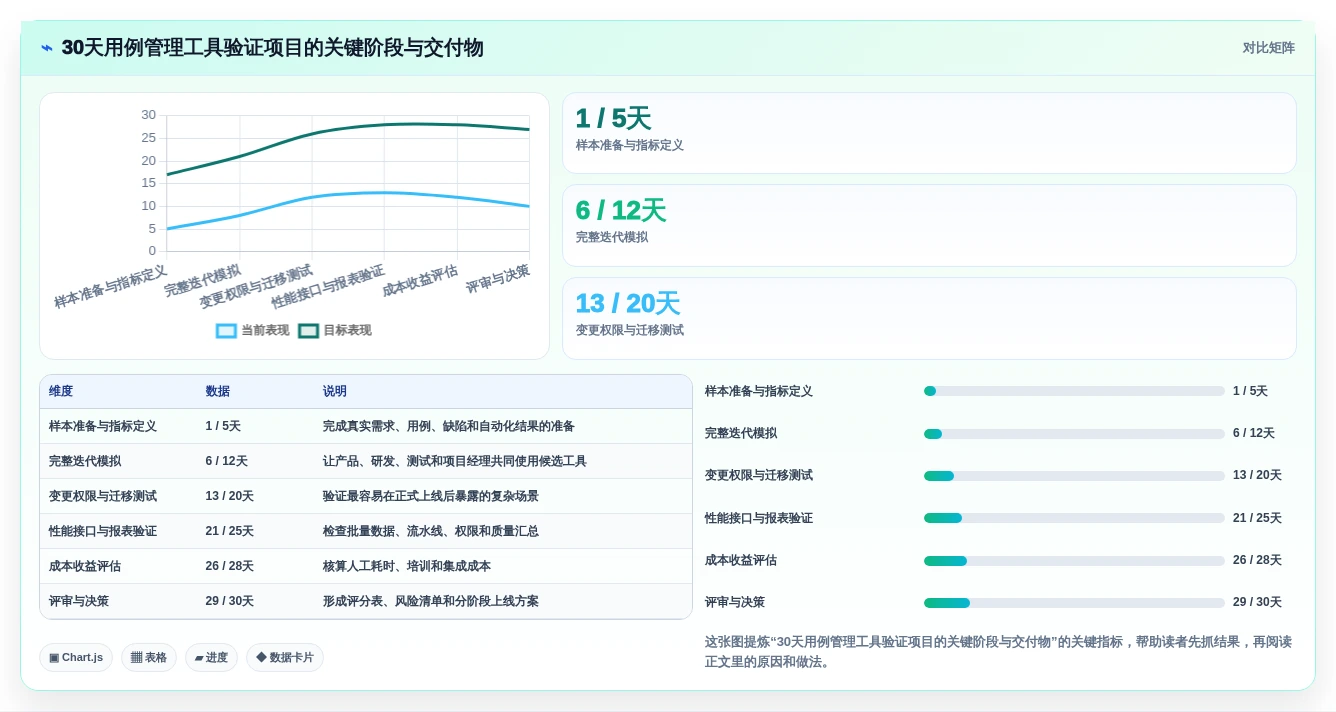Click chart x-axis label 评审与决策
The image size is (1336, 712).
tap(498, 279)
